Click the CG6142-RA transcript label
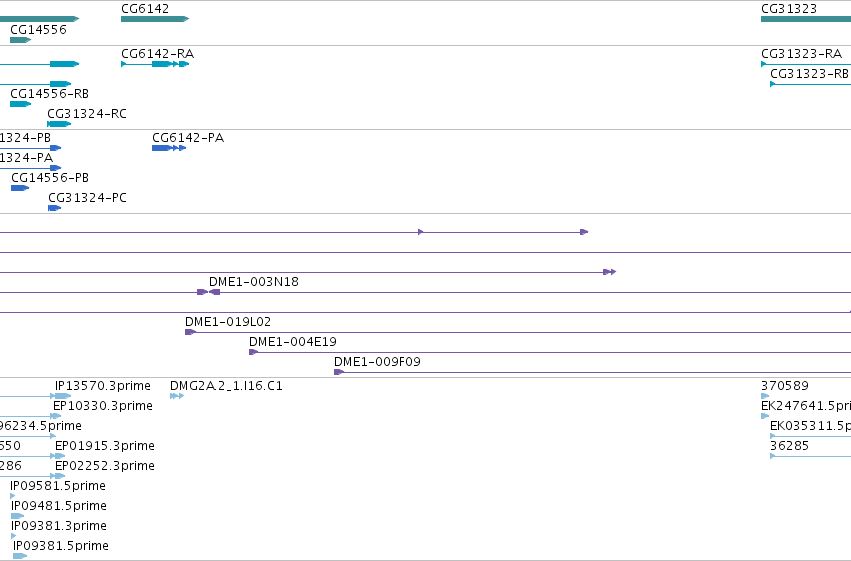The image size is (851, 561). [x=157, y=54]
